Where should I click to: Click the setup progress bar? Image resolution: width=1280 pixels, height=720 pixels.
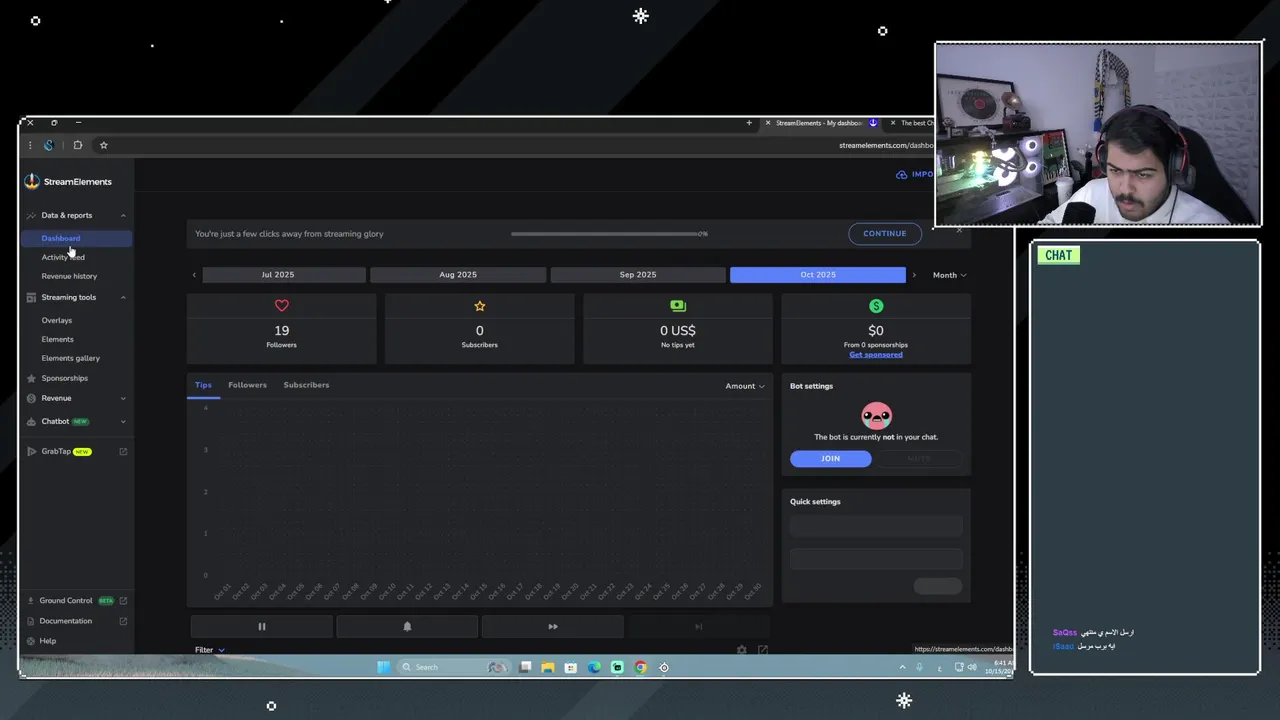(605, 234)
